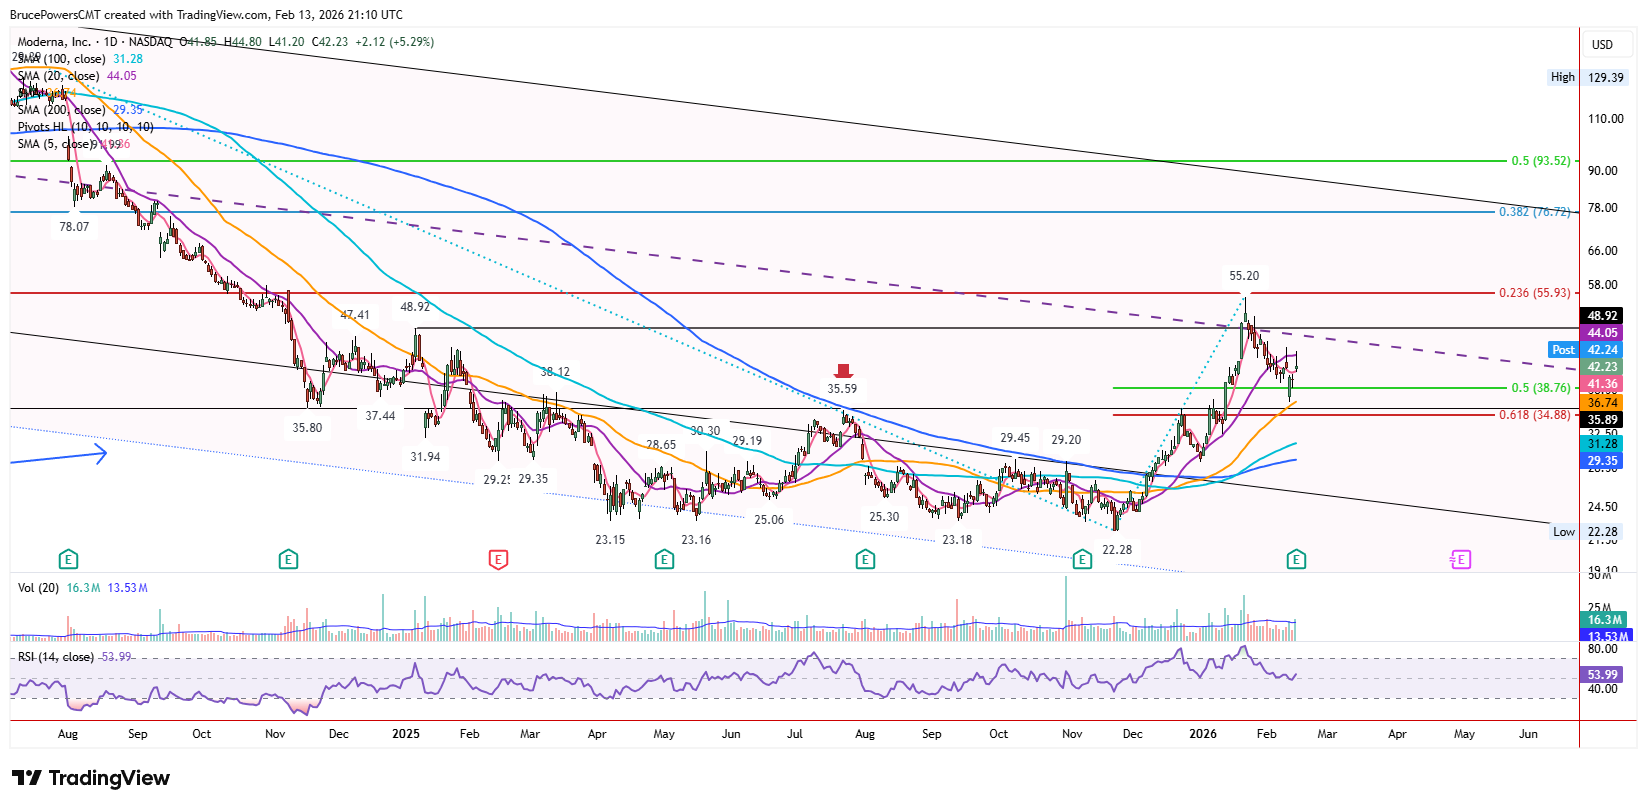Click the 0.5 (93.52) Fibonacci level label

pyautogui.click(x=1541, y=161)
